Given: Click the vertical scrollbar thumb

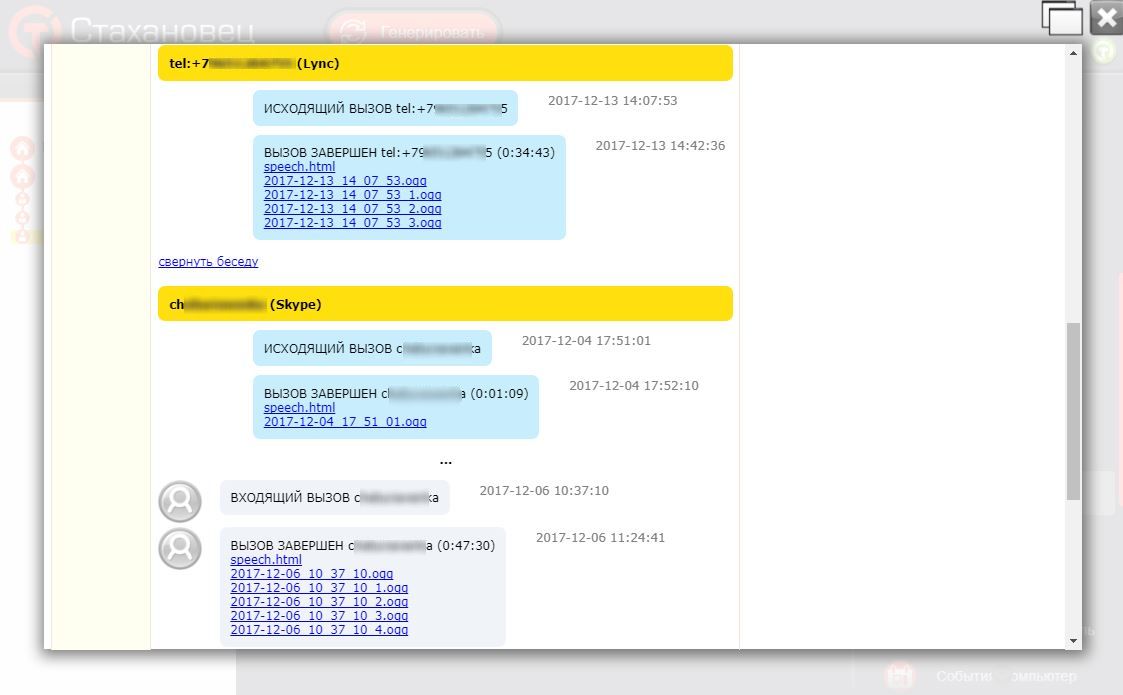Looking at the screenshot, I should coord(1073,411).
